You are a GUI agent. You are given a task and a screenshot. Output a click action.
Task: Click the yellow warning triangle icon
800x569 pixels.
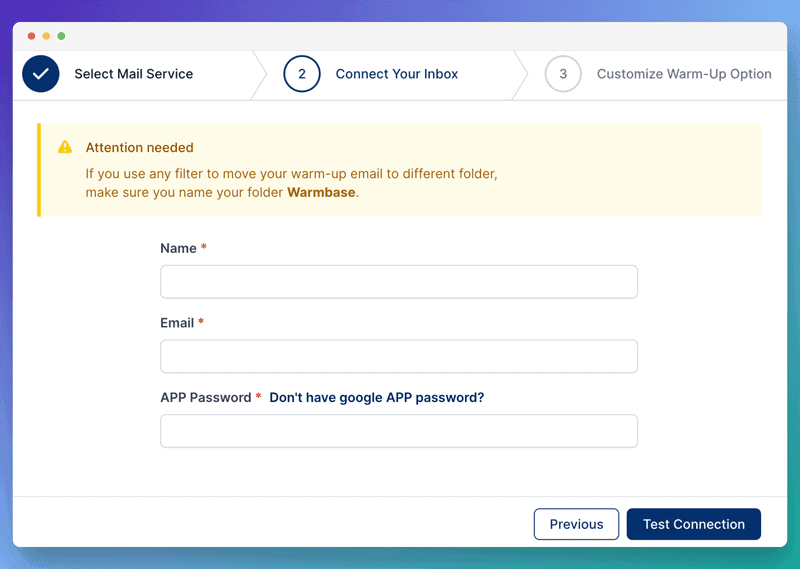(x=65, y=147)
